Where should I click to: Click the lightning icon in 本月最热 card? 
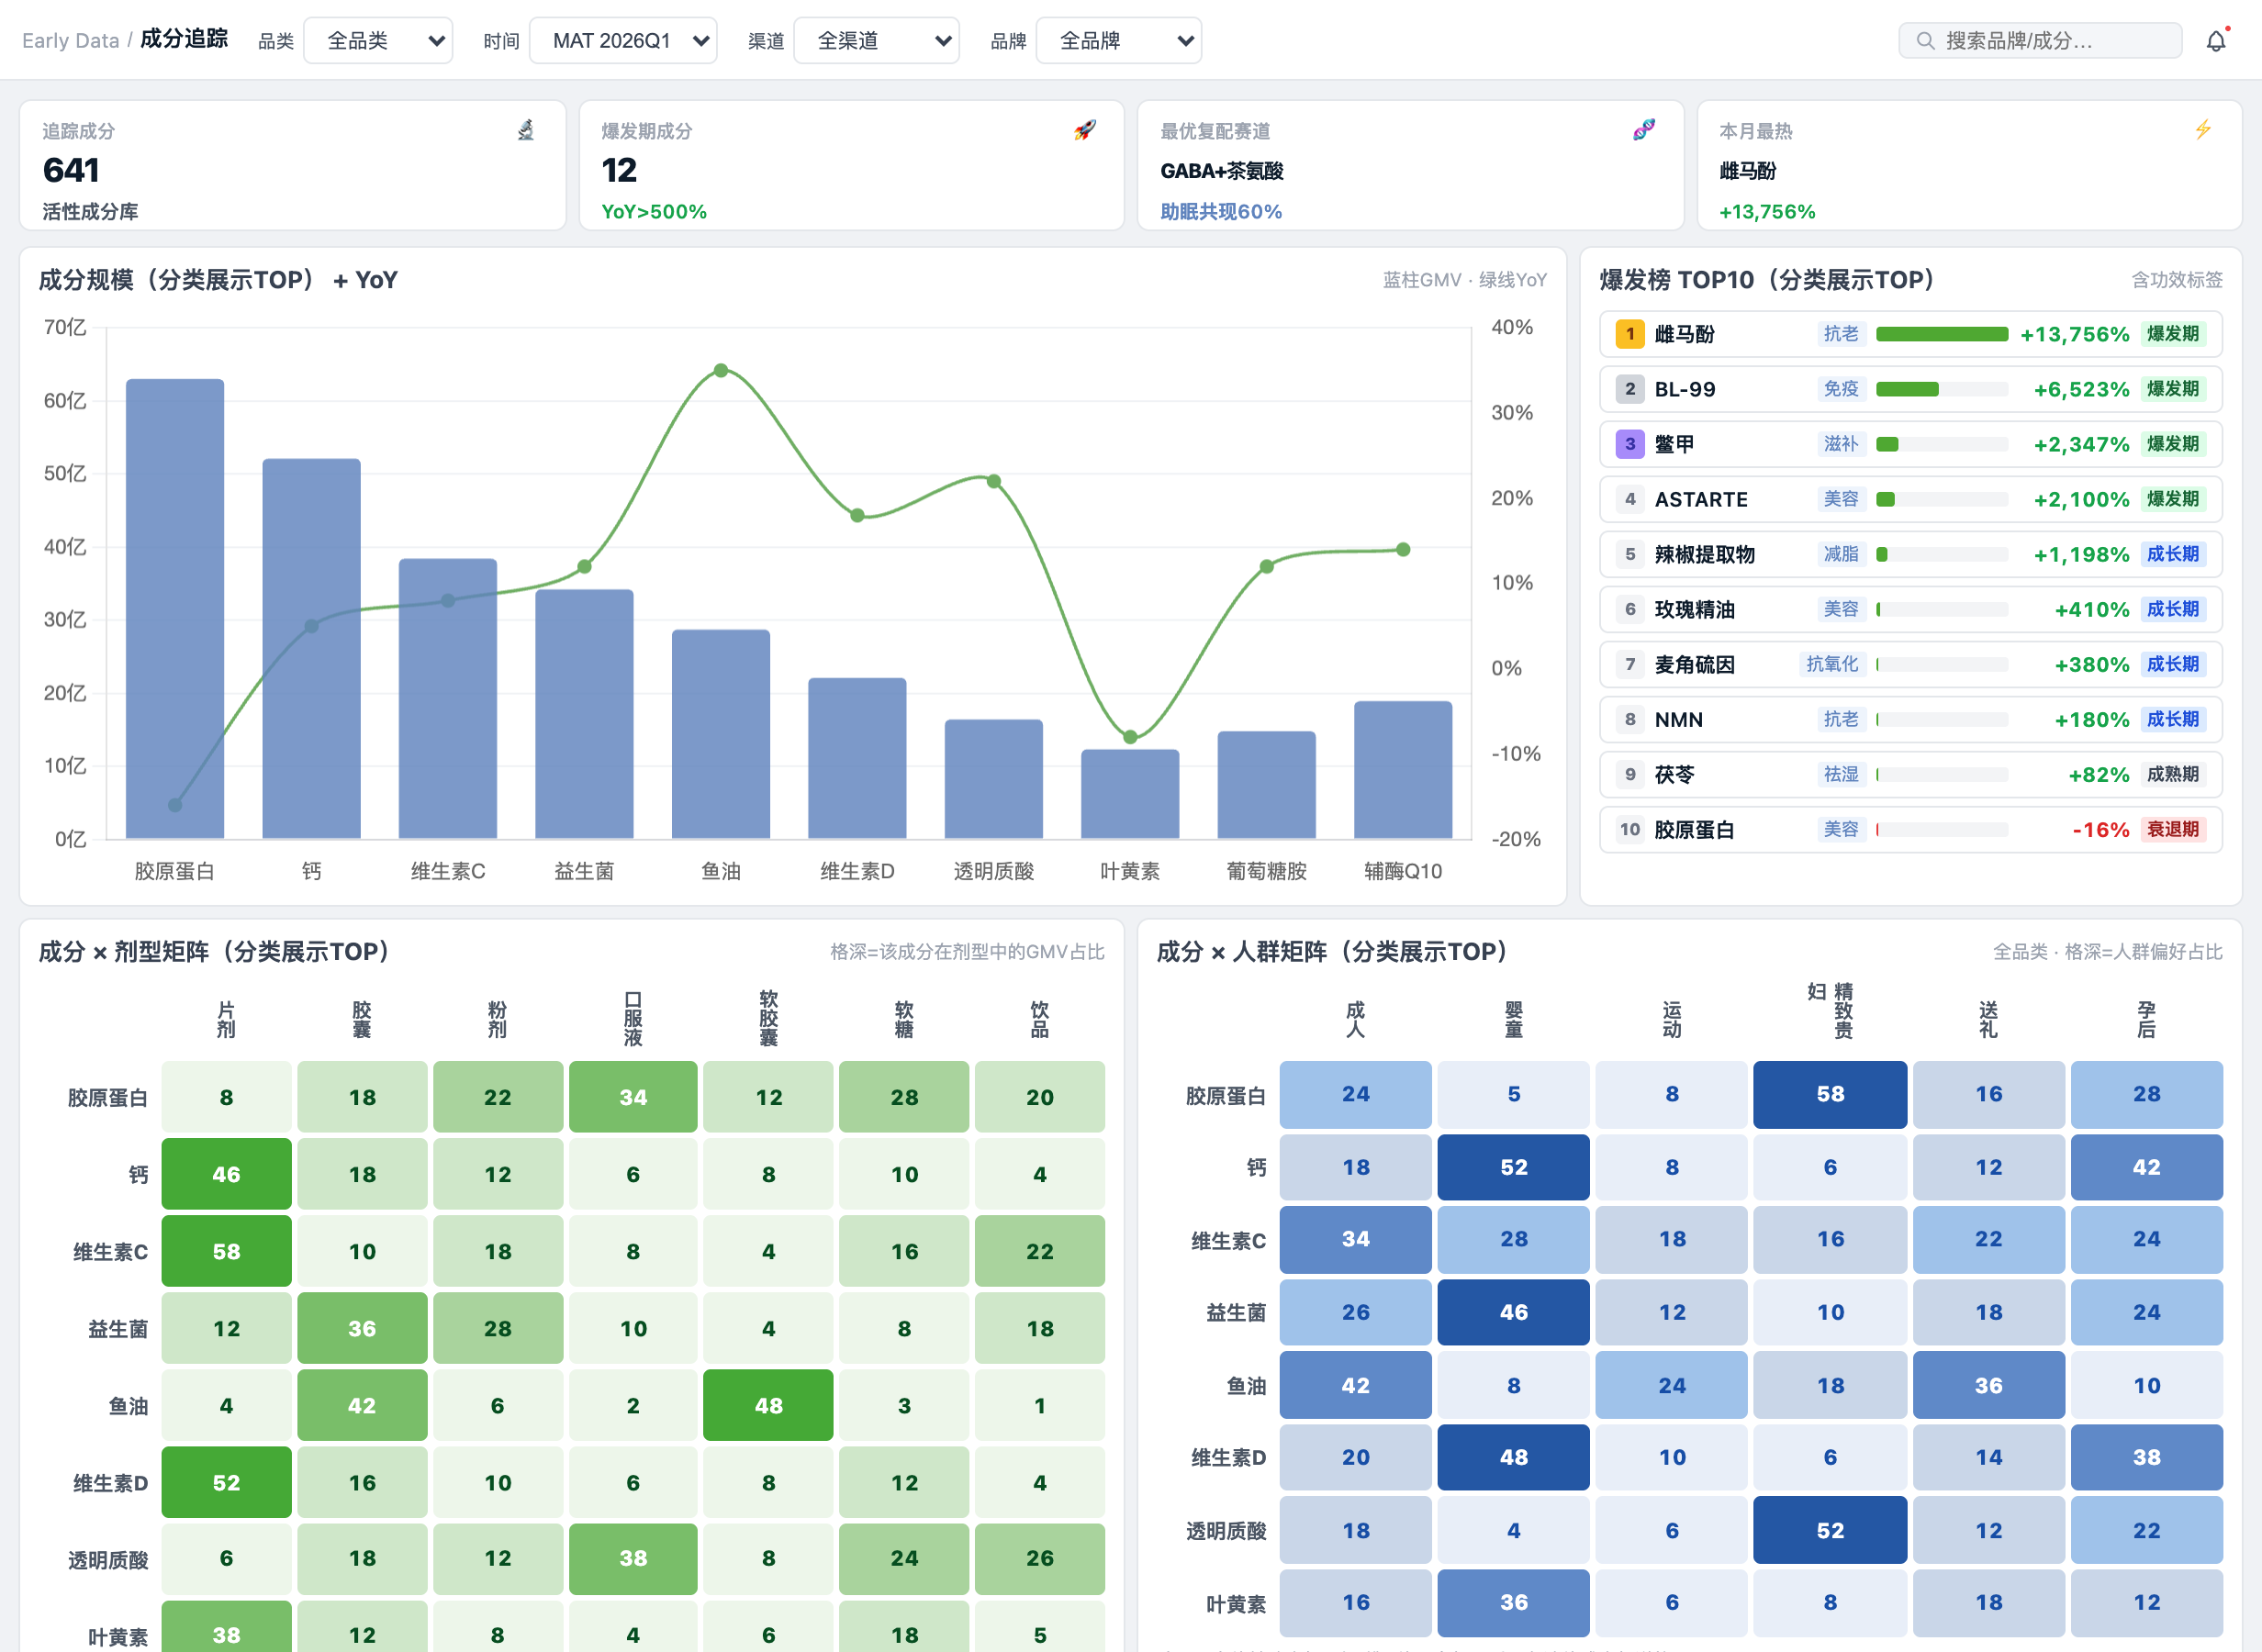click(x=2203, y=130)
